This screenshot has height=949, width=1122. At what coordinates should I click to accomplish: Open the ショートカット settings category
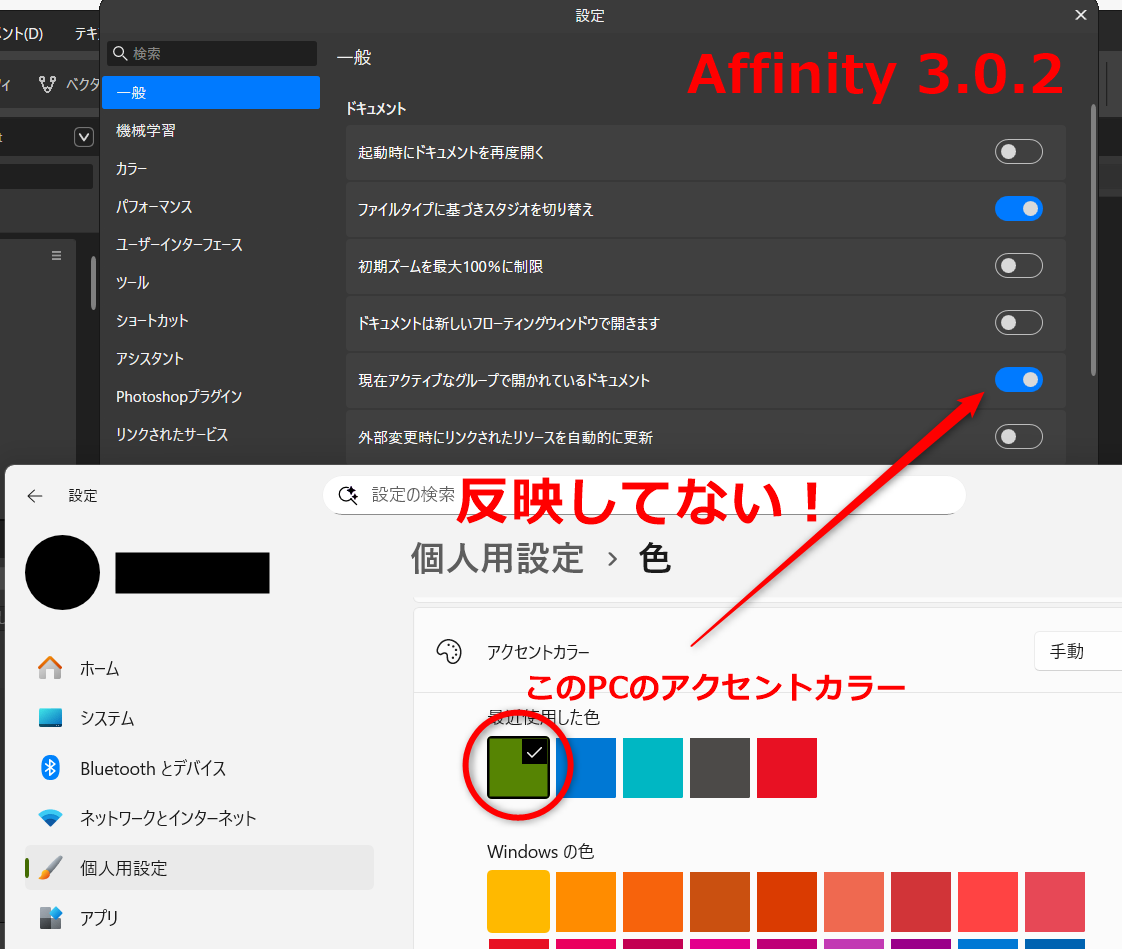[152, 321]
